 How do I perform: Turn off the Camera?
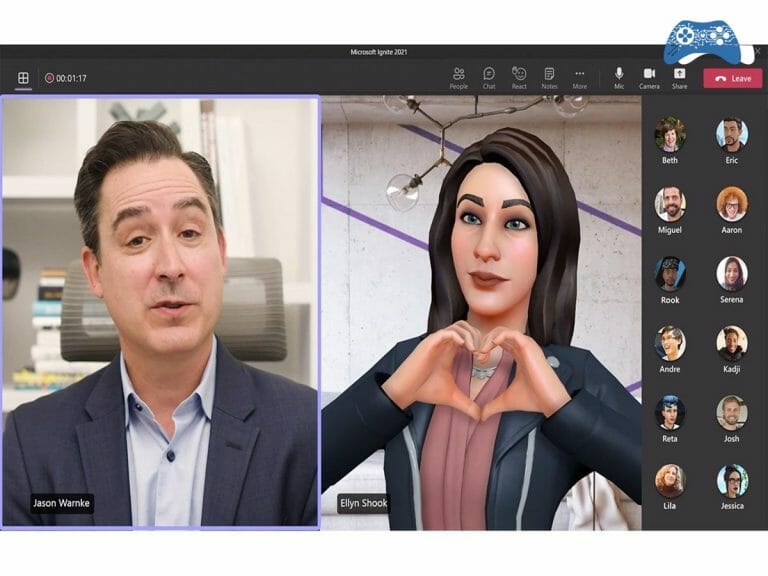point(649,77)
